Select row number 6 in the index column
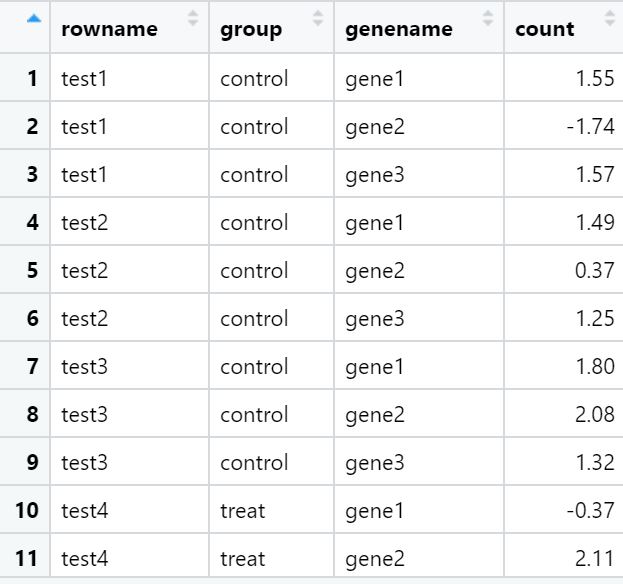This screenshot has width=623, height=584. pyautogui.click(x=33, y=318)
